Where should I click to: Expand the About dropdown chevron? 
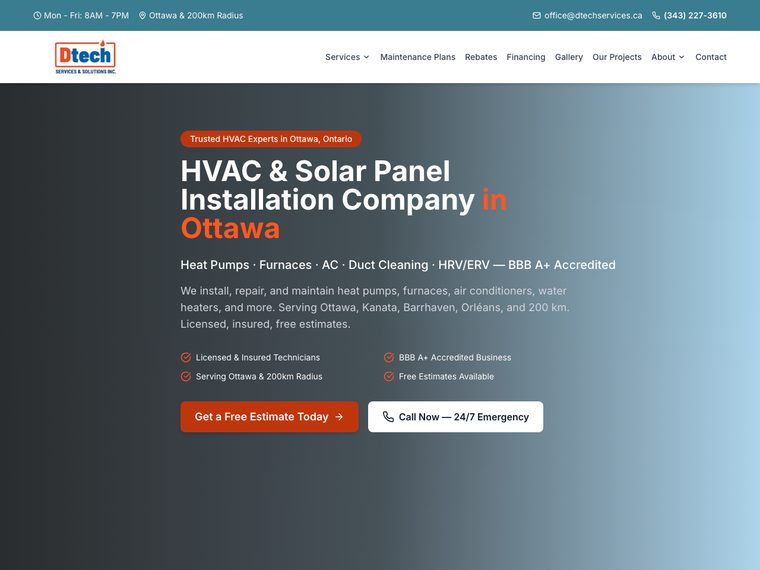681,57
